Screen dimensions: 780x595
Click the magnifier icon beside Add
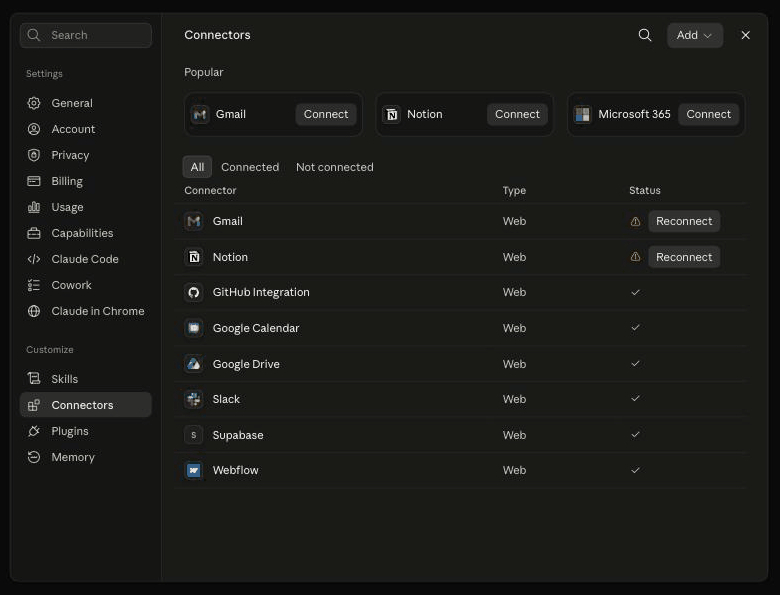(645, 35)
